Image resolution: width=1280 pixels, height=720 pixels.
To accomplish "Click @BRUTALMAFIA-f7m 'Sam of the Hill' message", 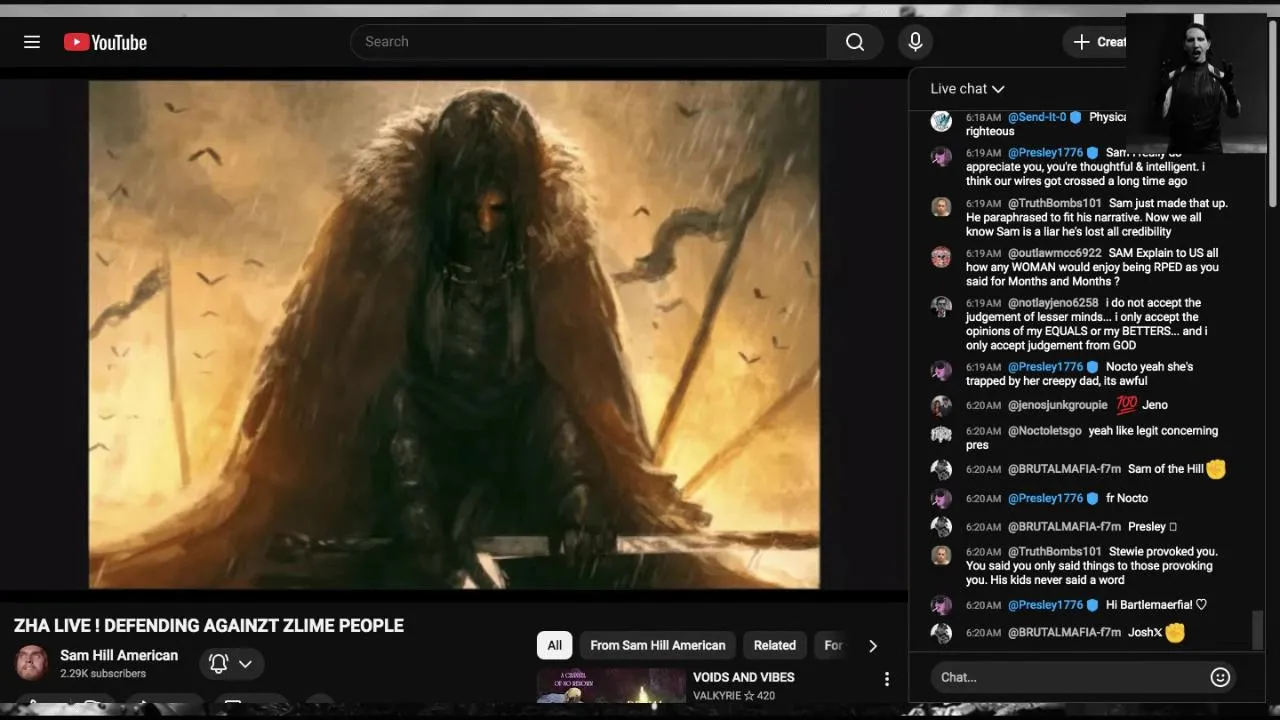I will tap(1166, 469).
